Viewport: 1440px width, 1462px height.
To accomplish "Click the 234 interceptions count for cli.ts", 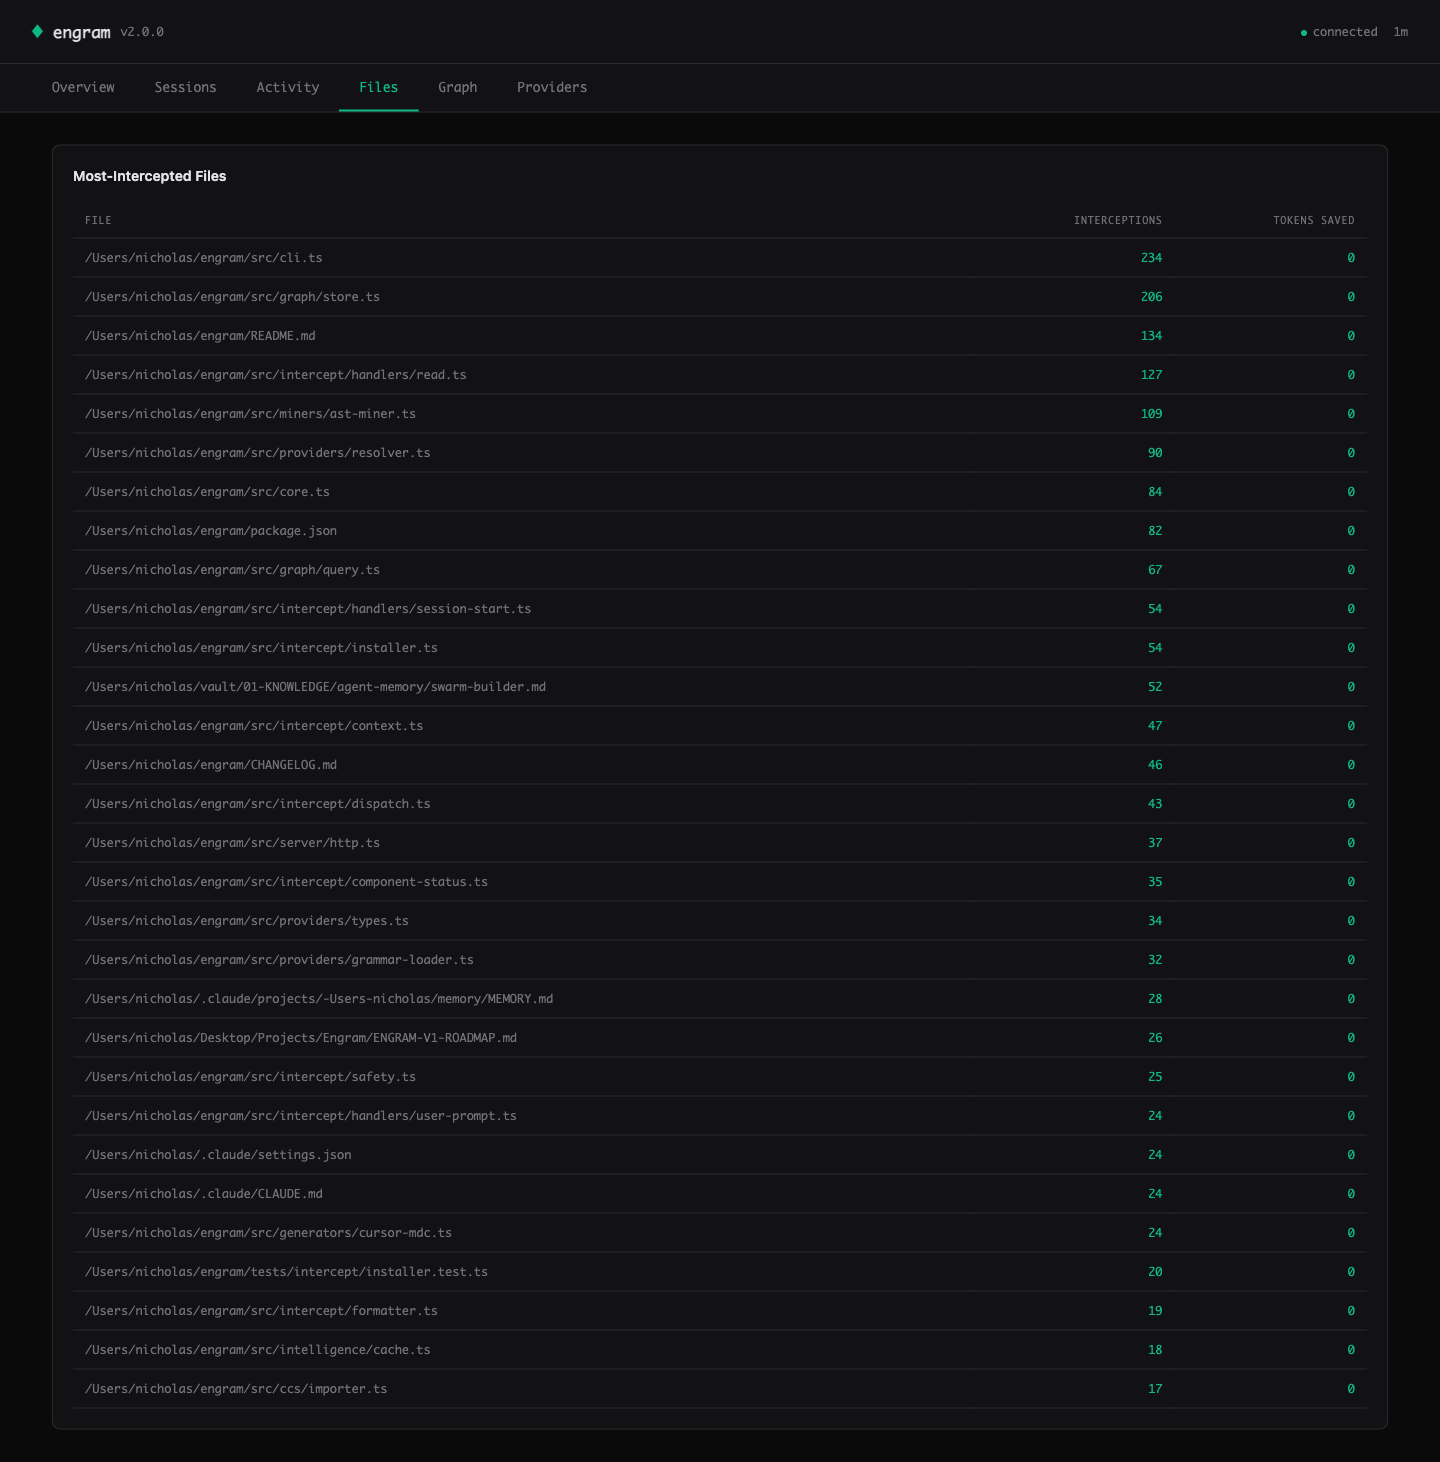I will pos(1152,257).
